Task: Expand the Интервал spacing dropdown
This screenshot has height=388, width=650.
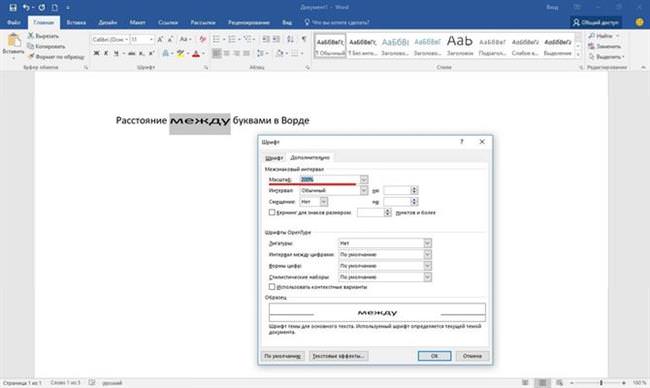Action: coord(364,190)
